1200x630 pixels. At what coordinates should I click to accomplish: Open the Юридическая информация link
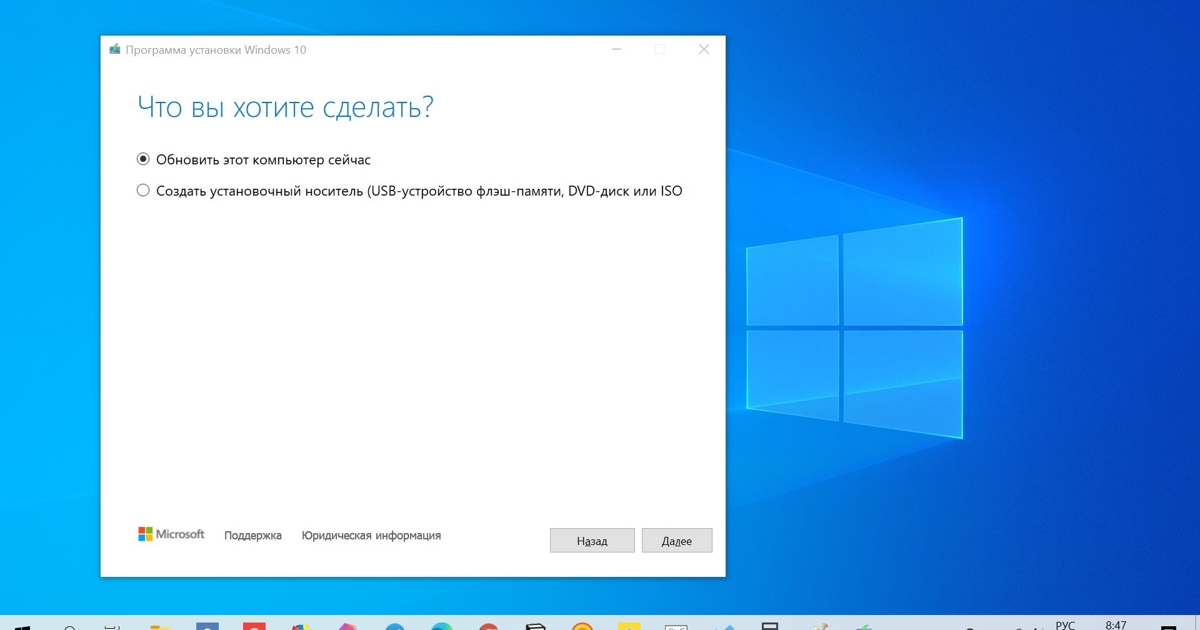[371, 536]
